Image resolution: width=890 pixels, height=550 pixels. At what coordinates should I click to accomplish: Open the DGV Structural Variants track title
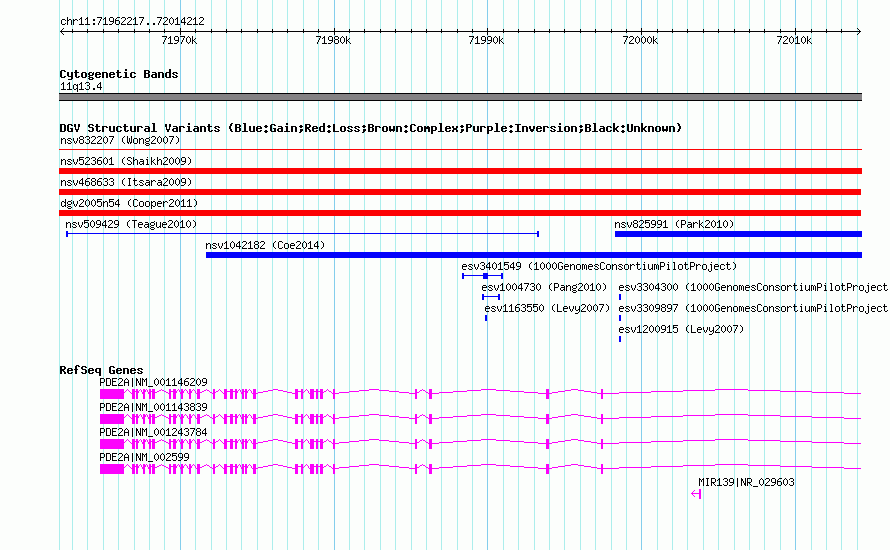pyautogui.click(x=371, y=128)
